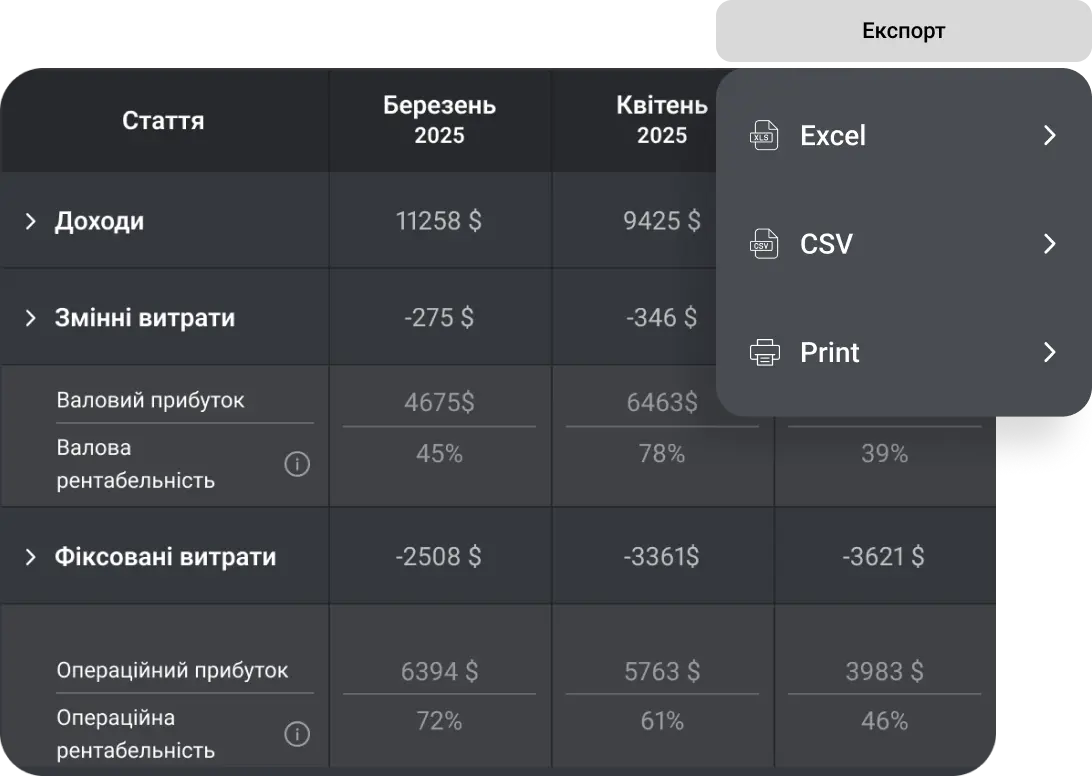Choose the CSV export option
The image size is (1092, 776).
(825, 243)
